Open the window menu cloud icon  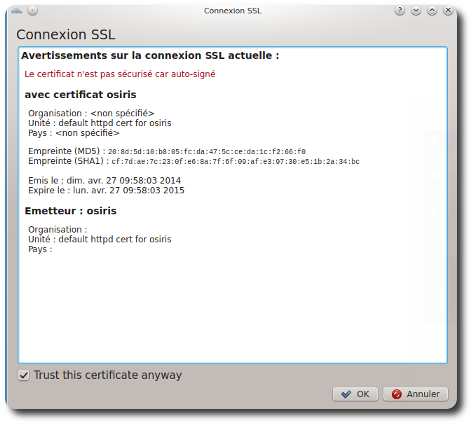[17, 11]
